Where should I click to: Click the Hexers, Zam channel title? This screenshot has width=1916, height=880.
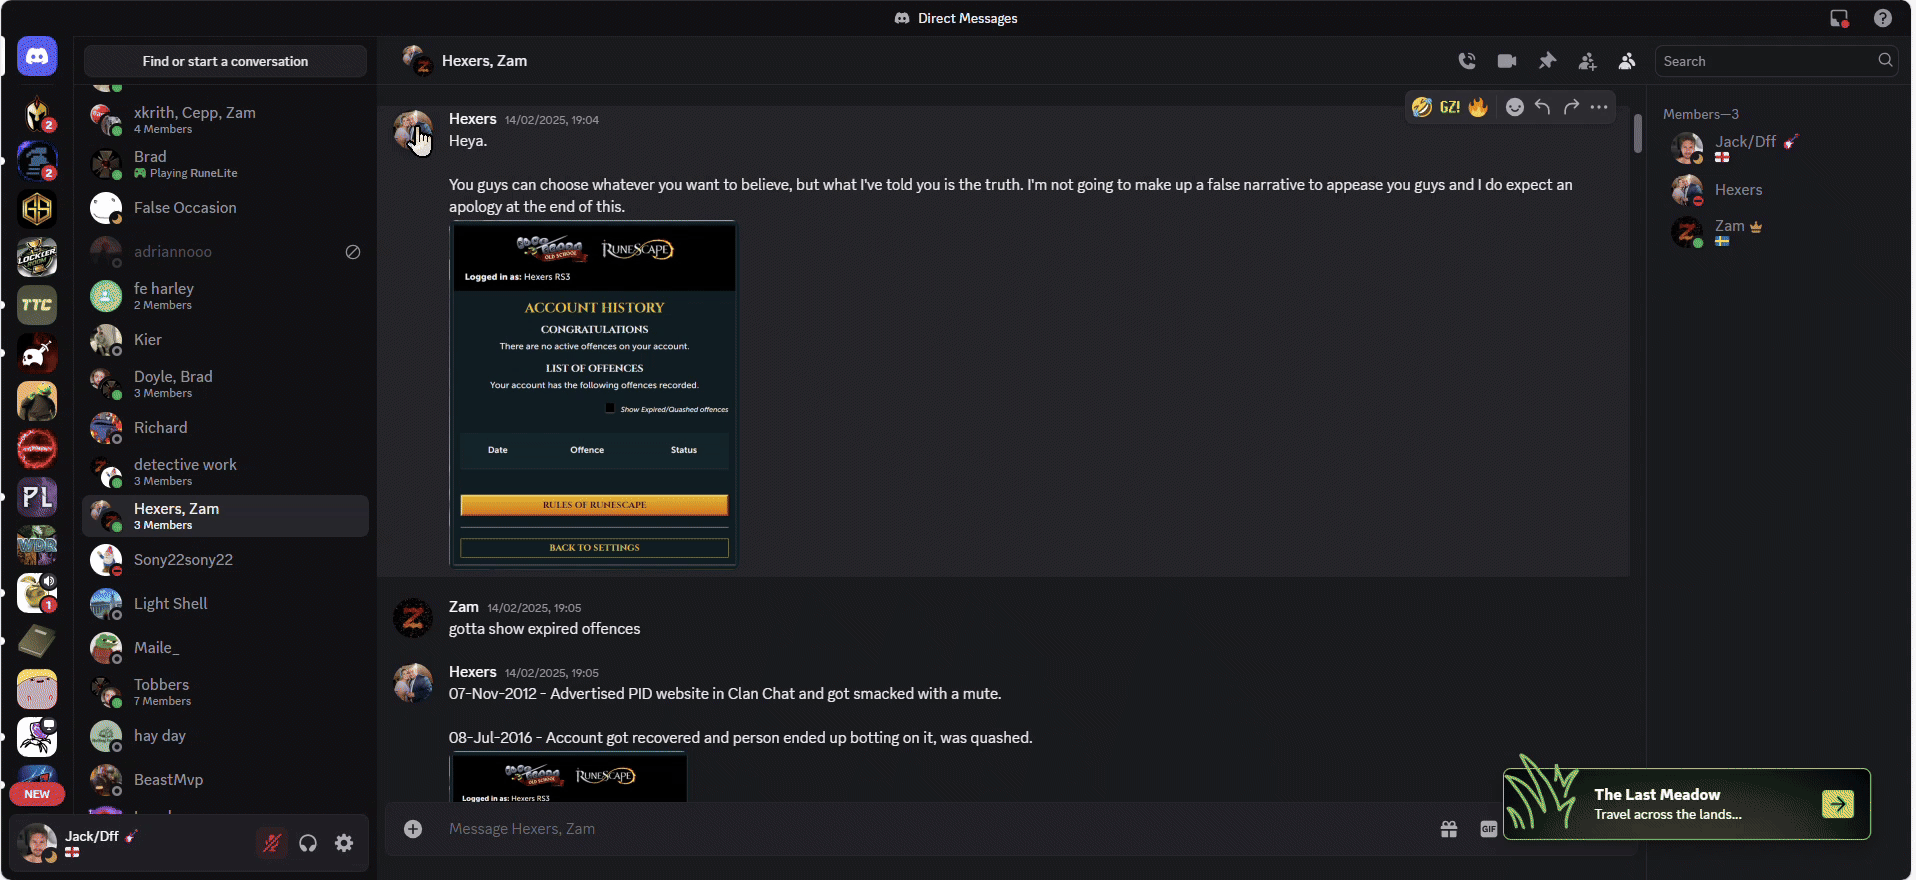tap(484, 61)
